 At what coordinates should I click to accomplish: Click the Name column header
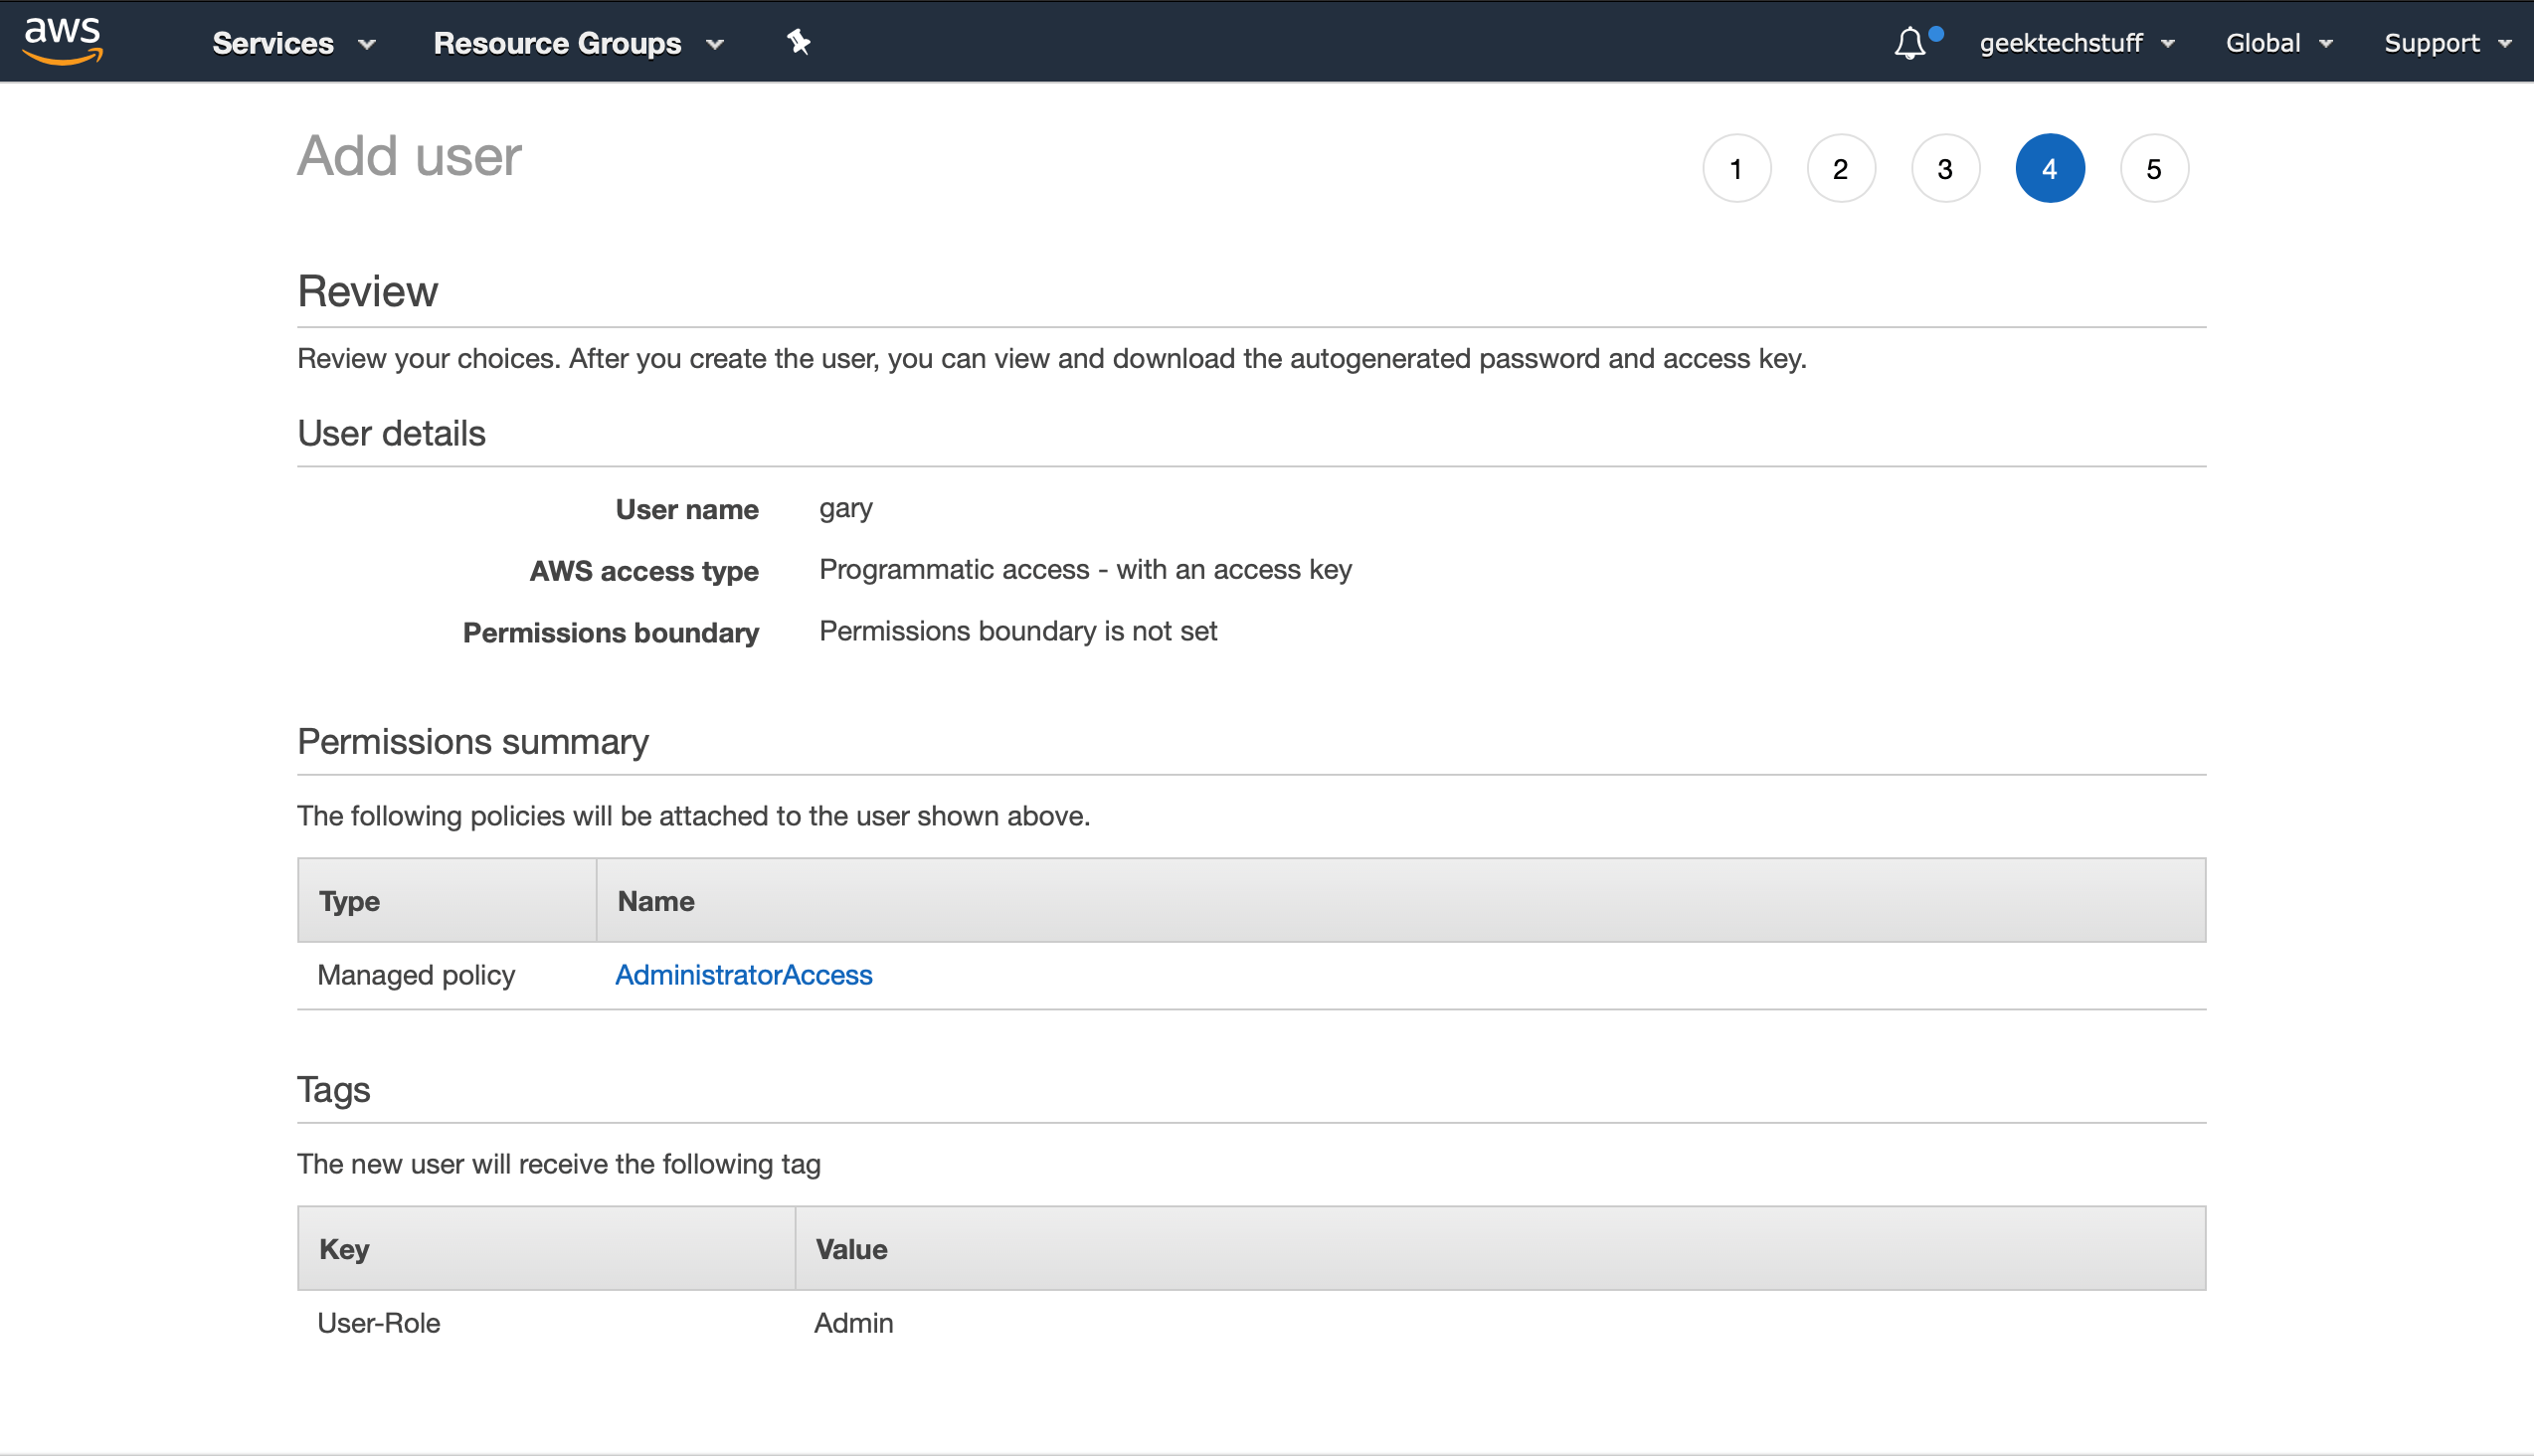655,900
